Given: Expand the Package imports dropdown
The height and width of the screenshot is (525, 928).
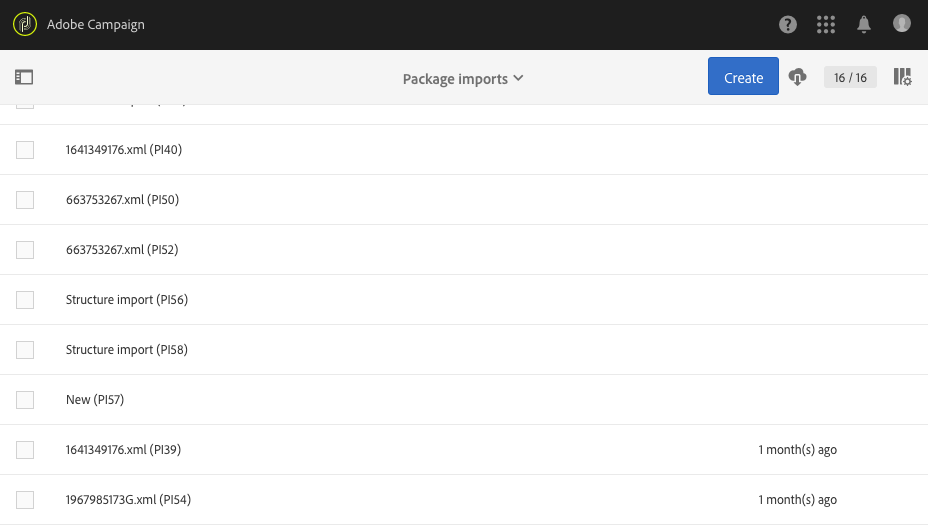Looking at the screenshot, I should (463, 79).
